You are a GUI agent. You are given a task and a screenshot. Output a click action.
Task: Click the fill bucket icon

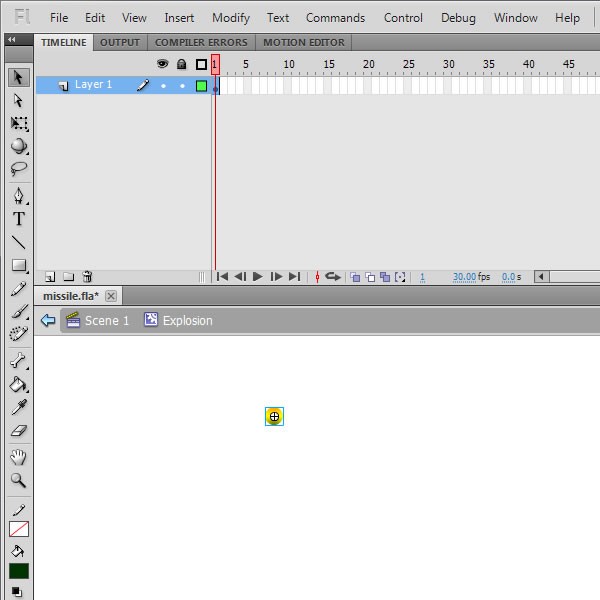pos(18,551)
